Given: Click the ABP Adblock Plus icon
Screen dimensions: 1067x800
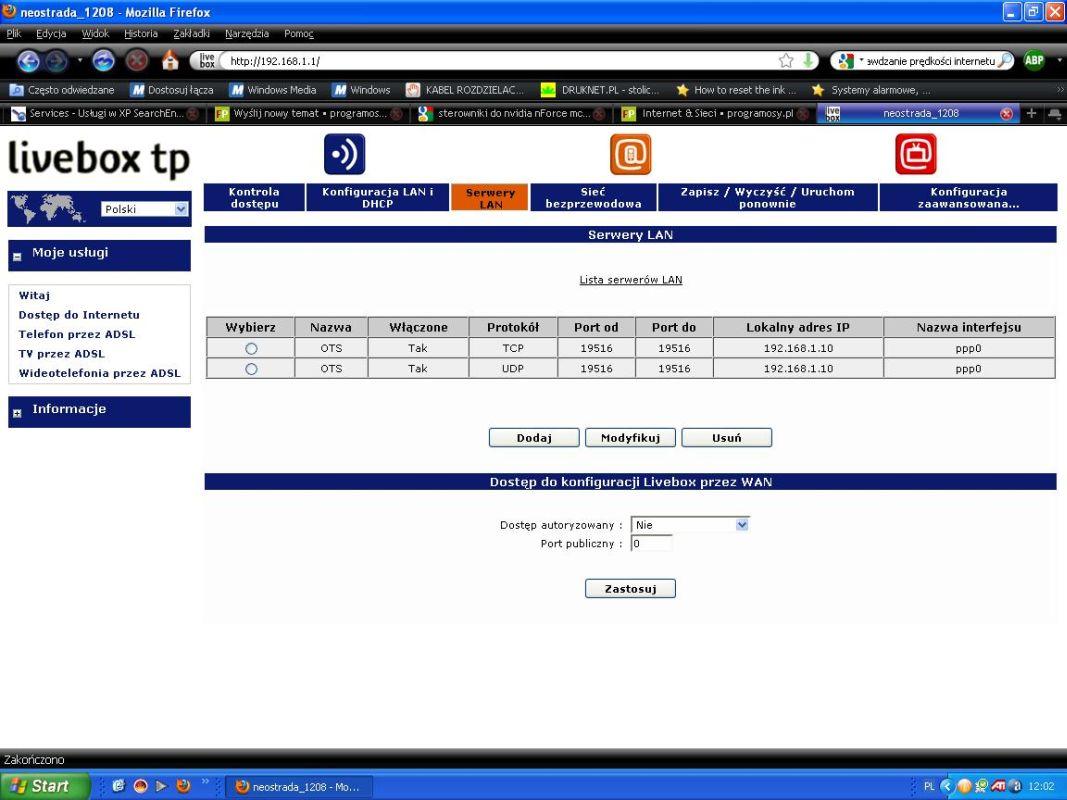Looking at the screenshot, I should (1034, 61).
